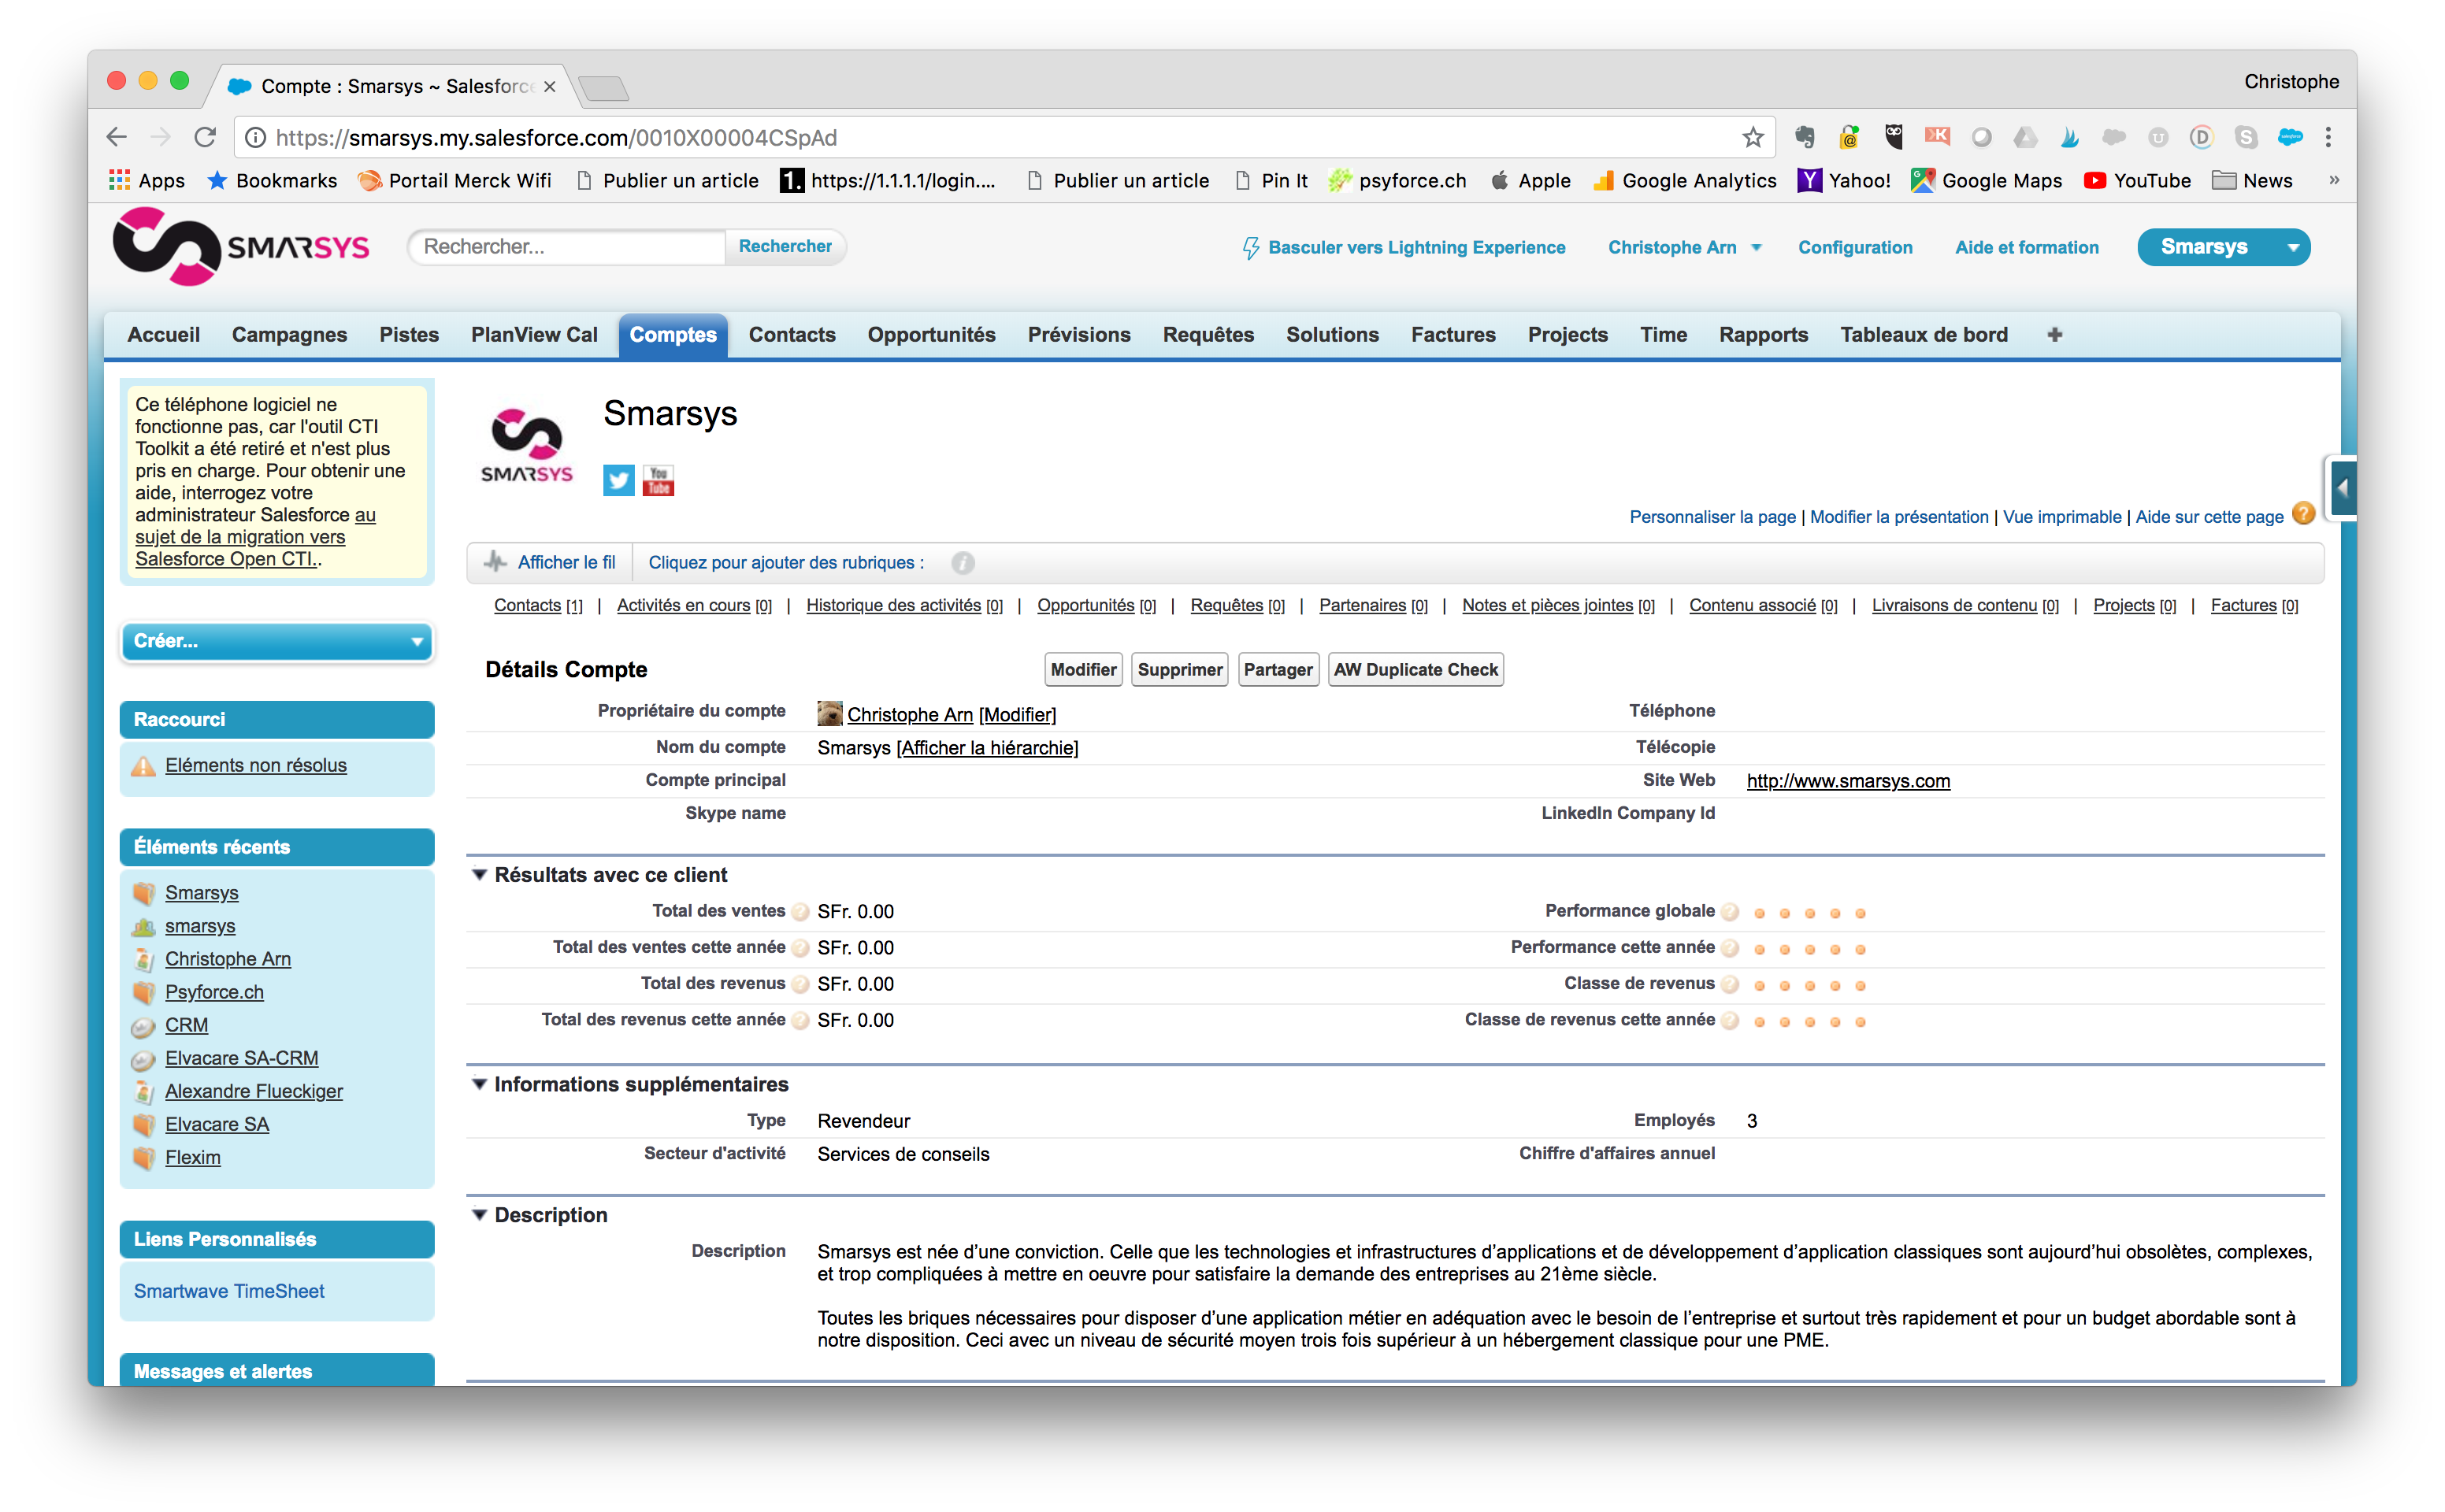Open the Configuration link
The image size is (2445, 1512).
pyautogui.click(x=1854, y=247)
